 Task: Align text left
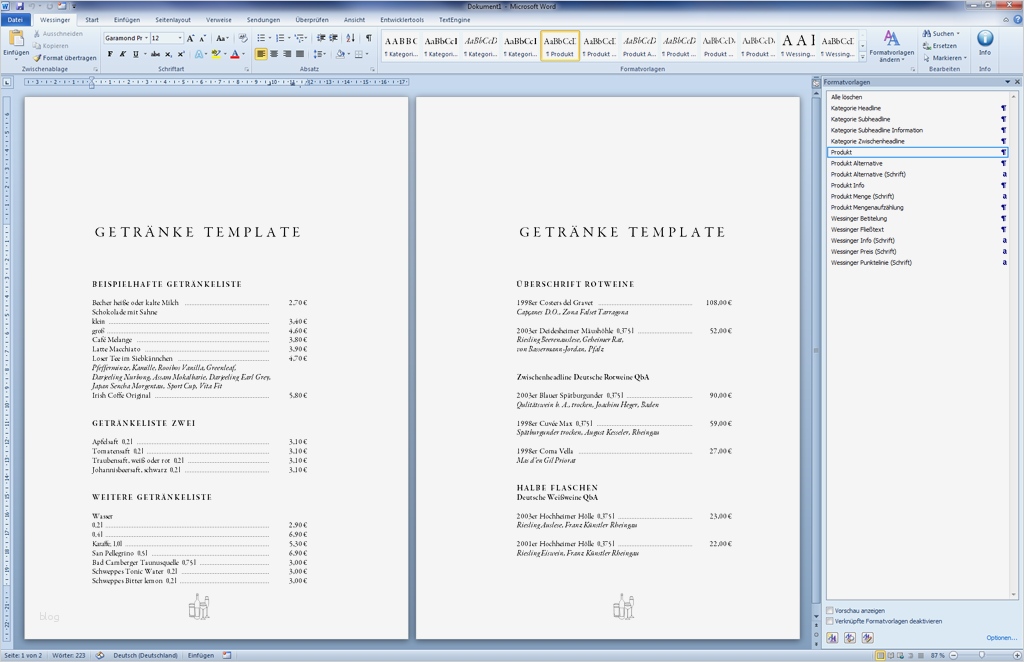tap(261, 54)
